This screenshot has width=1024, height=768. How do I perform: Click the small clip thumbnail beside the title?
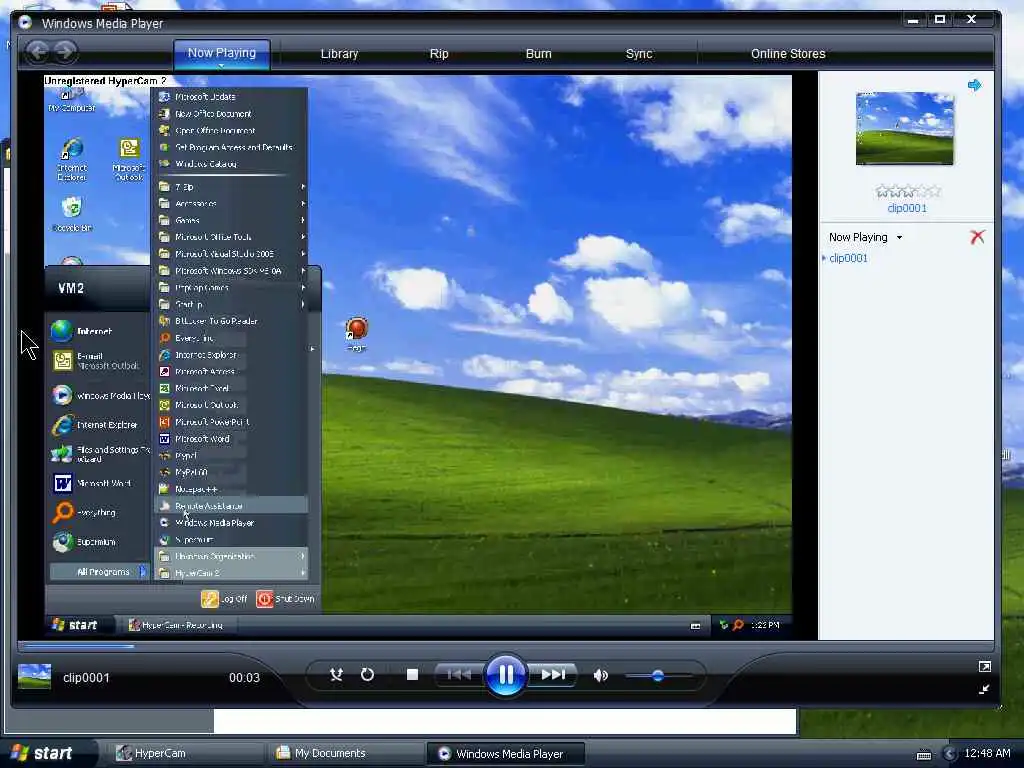pos(35,677)
